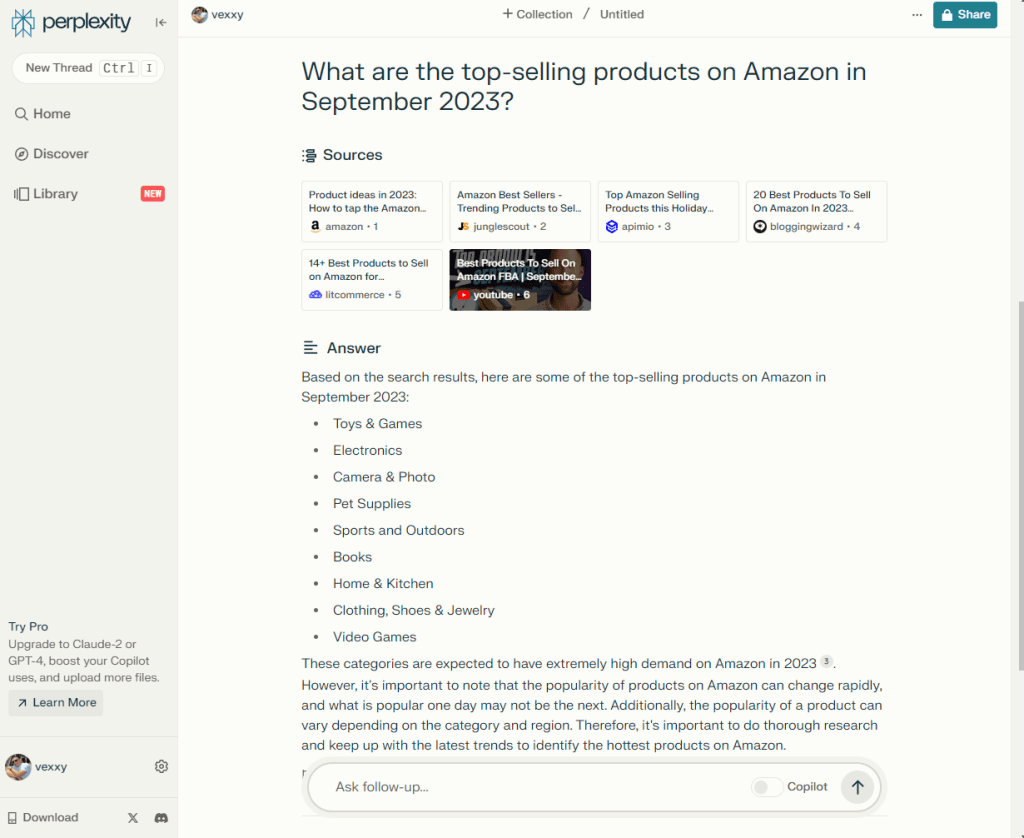Image resolution: width=1024 pixels, height=838 pixels.
Task: Click the Perplexity logo icon
Action: click(x=23, y=22)
